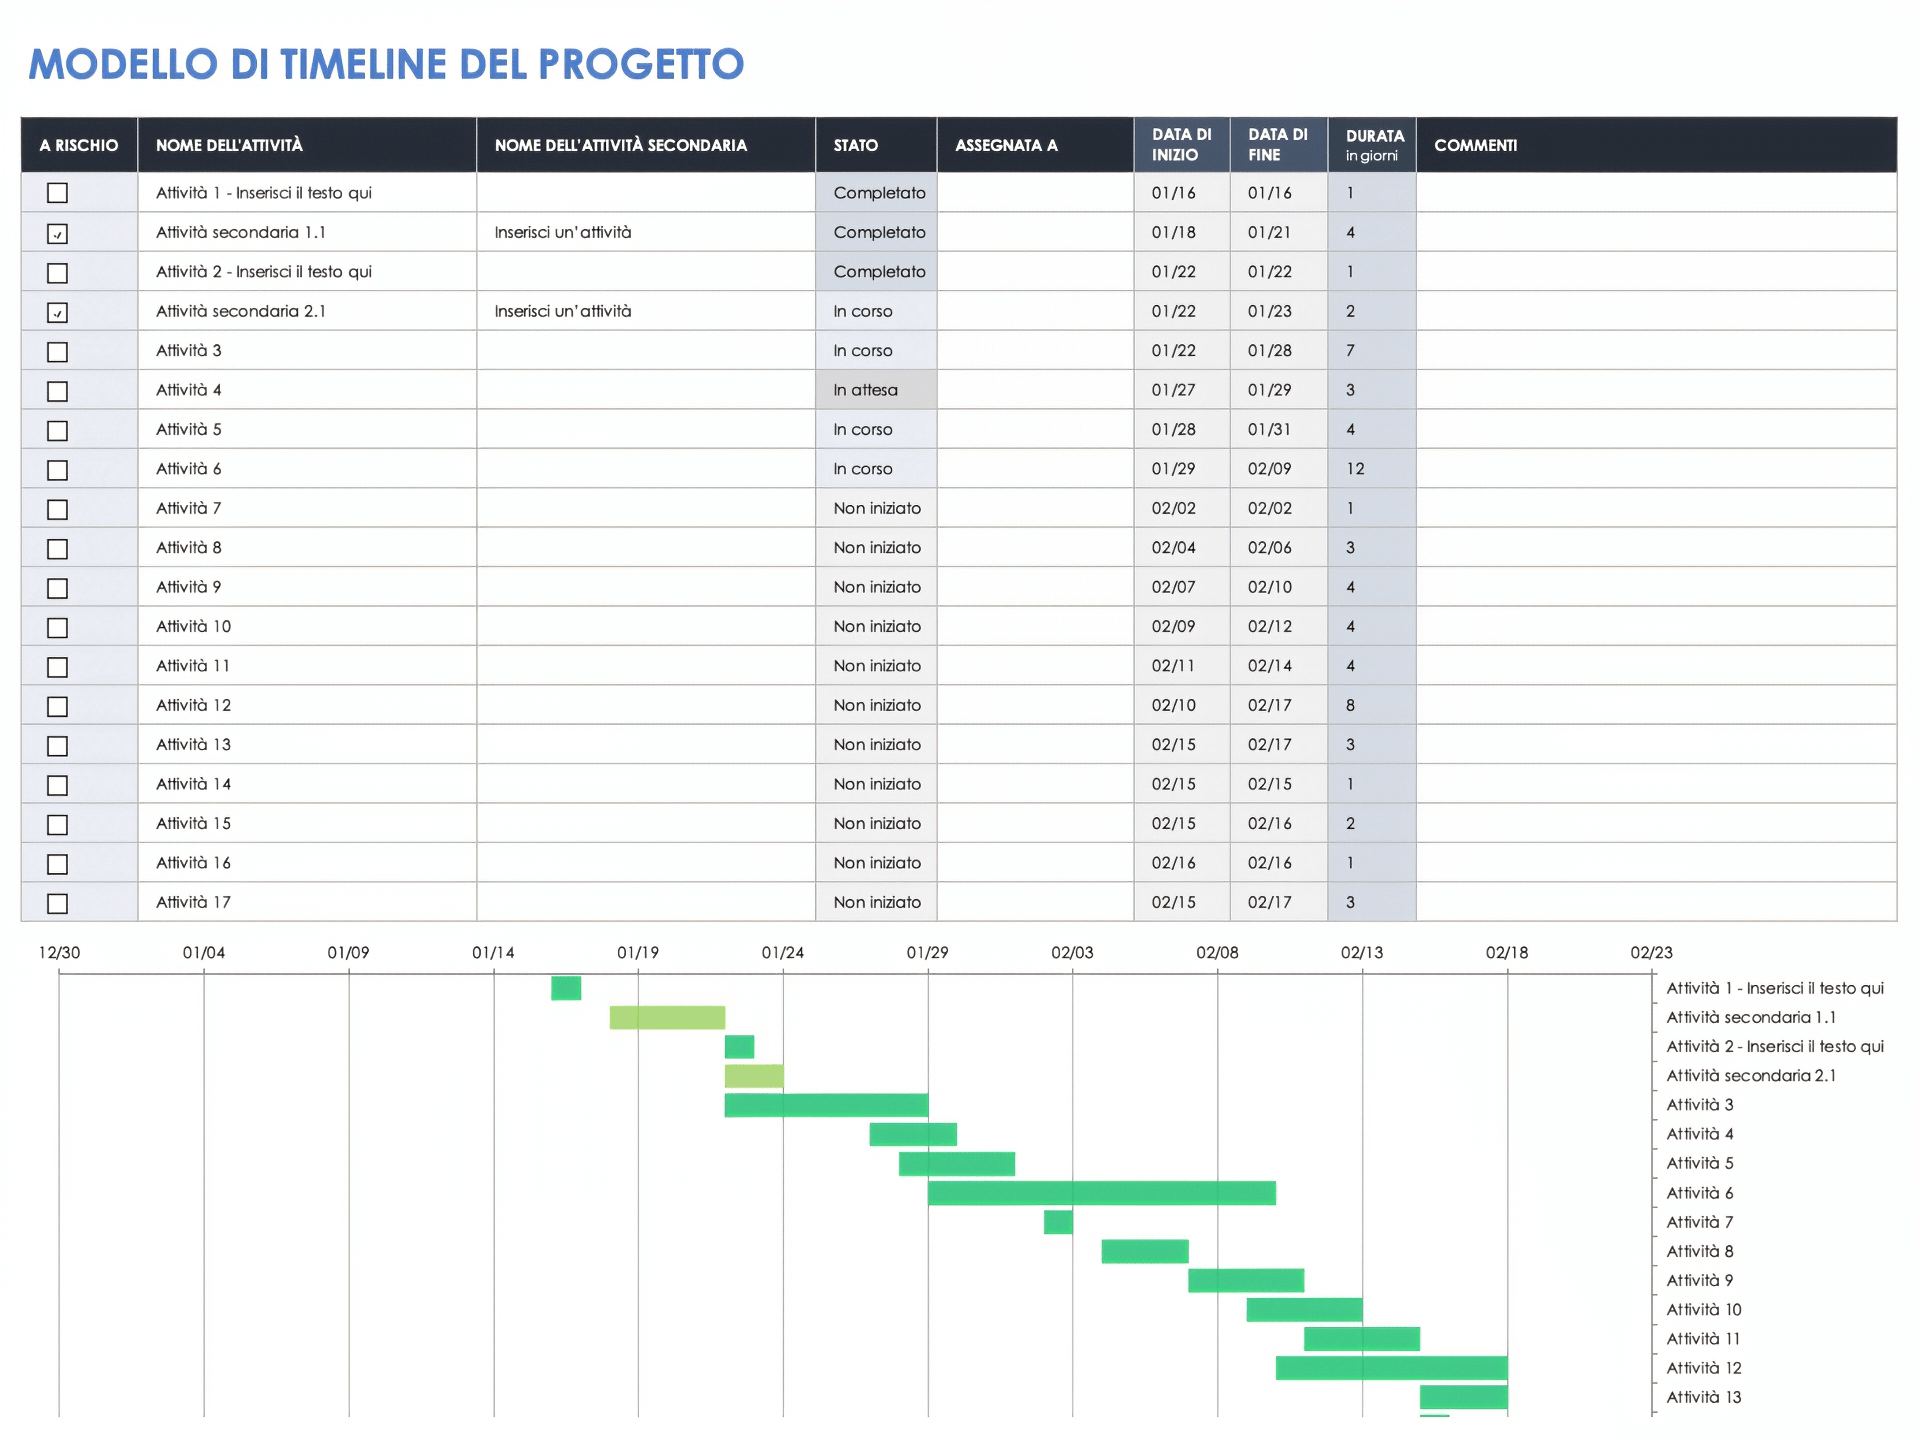This screenshot has height=1440, width=1920.
Task: Check the at-risk box for Attività 1
Action: [58, 193]
